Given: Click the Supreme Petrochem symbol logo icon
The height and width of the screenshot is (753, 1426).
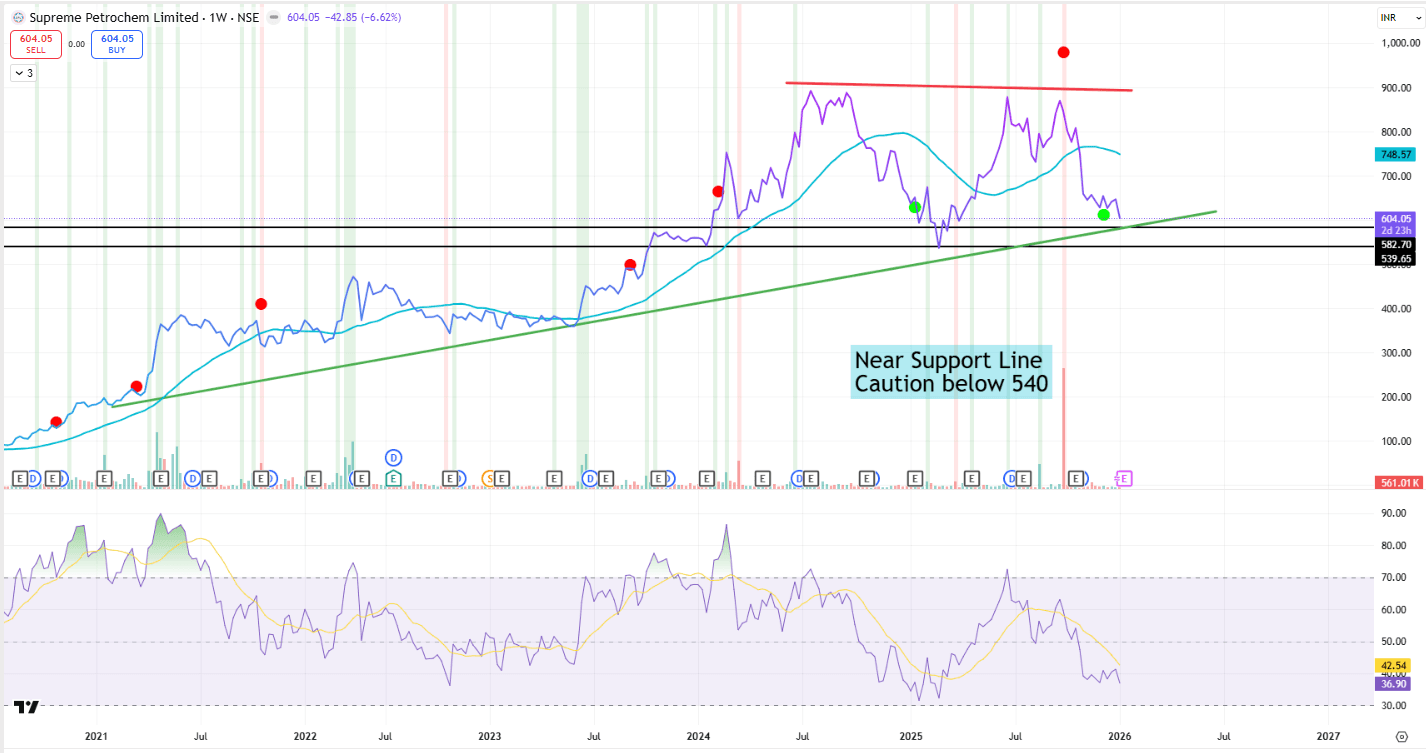Looking at the screenshot, I should coord(19,17).
